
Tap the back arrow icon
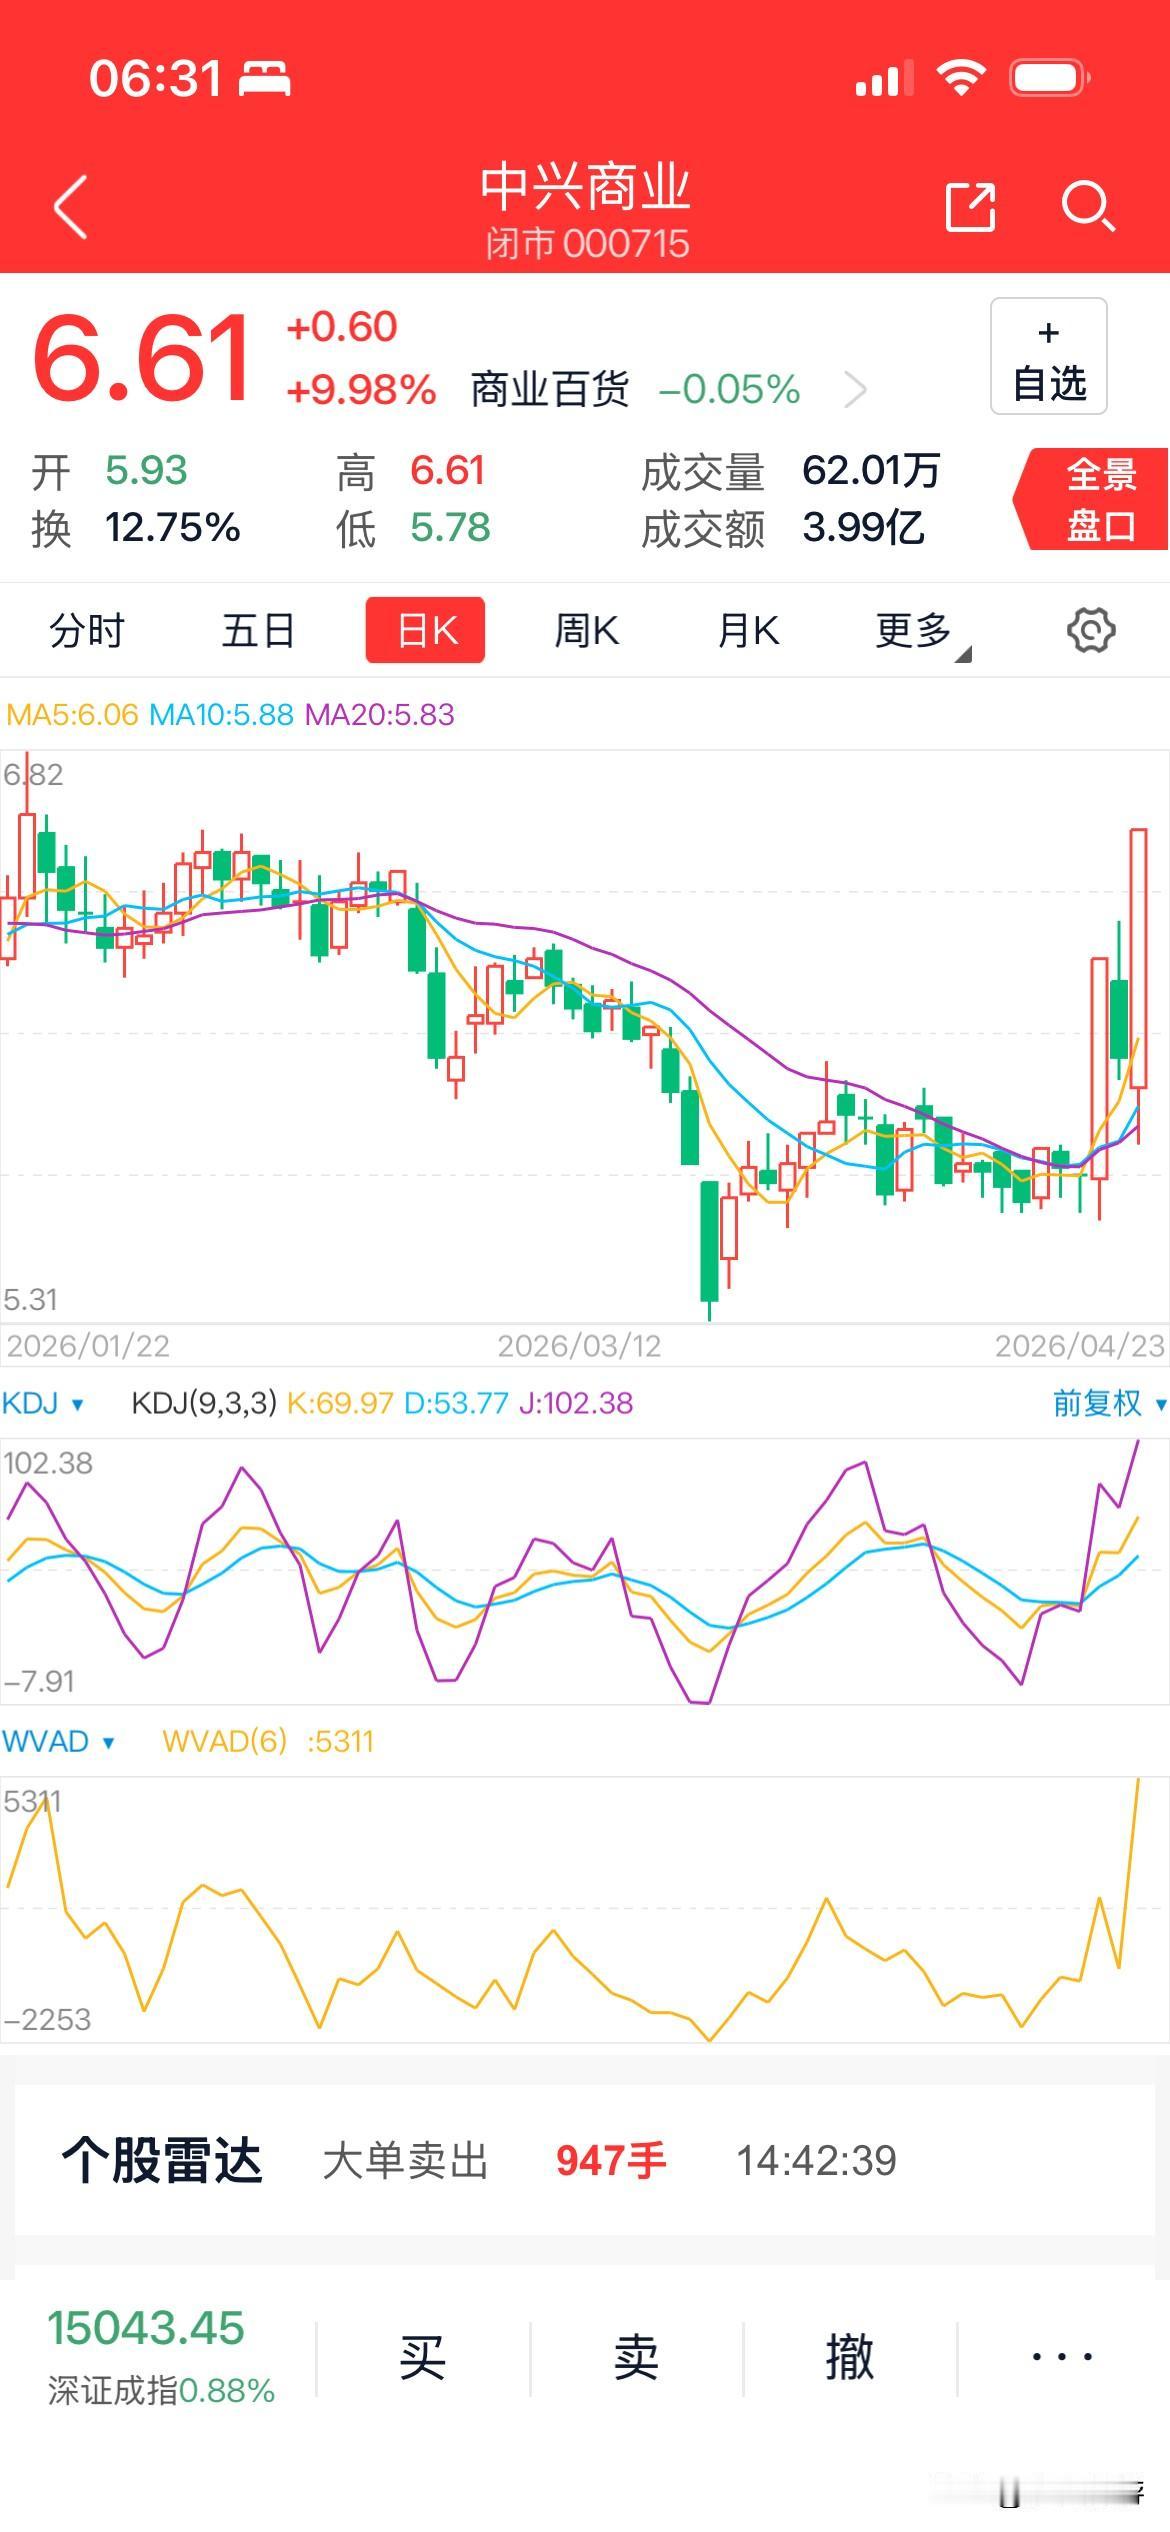click(71, 207)
